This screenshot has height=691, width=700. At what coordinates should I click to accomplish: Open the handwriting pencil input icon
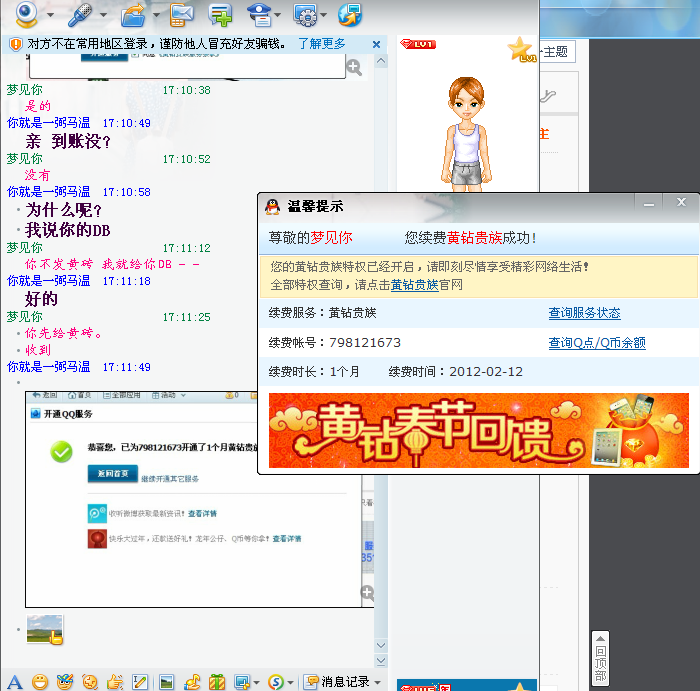(140, 682)
